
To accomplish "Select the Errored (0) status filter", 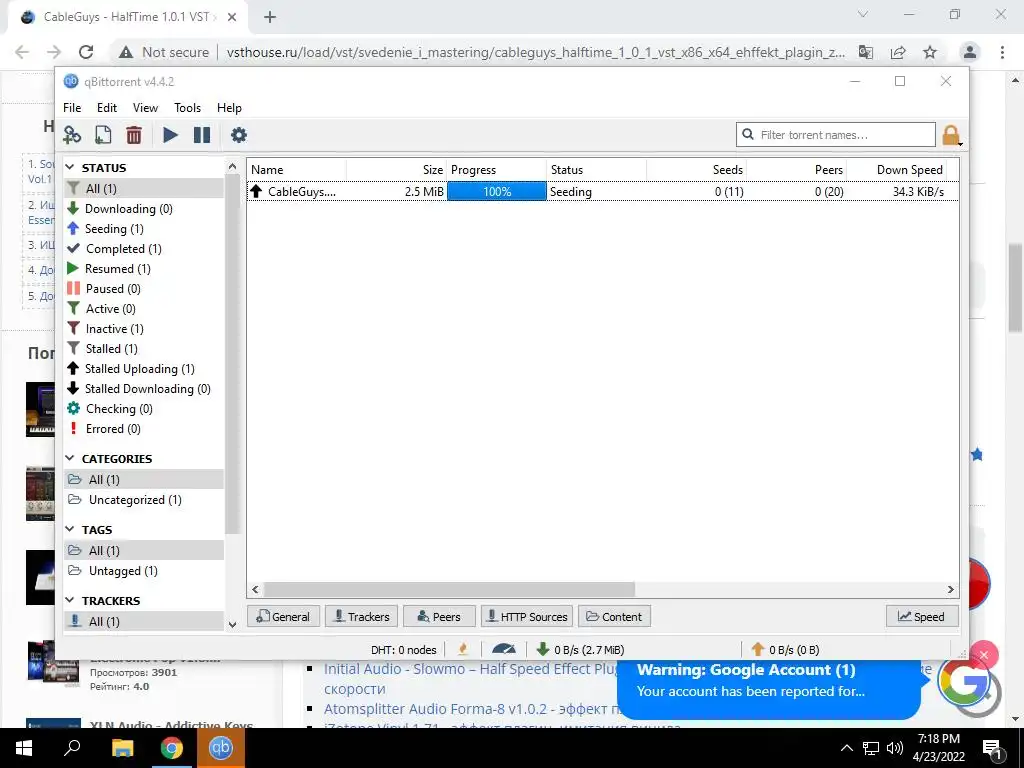I will coord(144,429).
